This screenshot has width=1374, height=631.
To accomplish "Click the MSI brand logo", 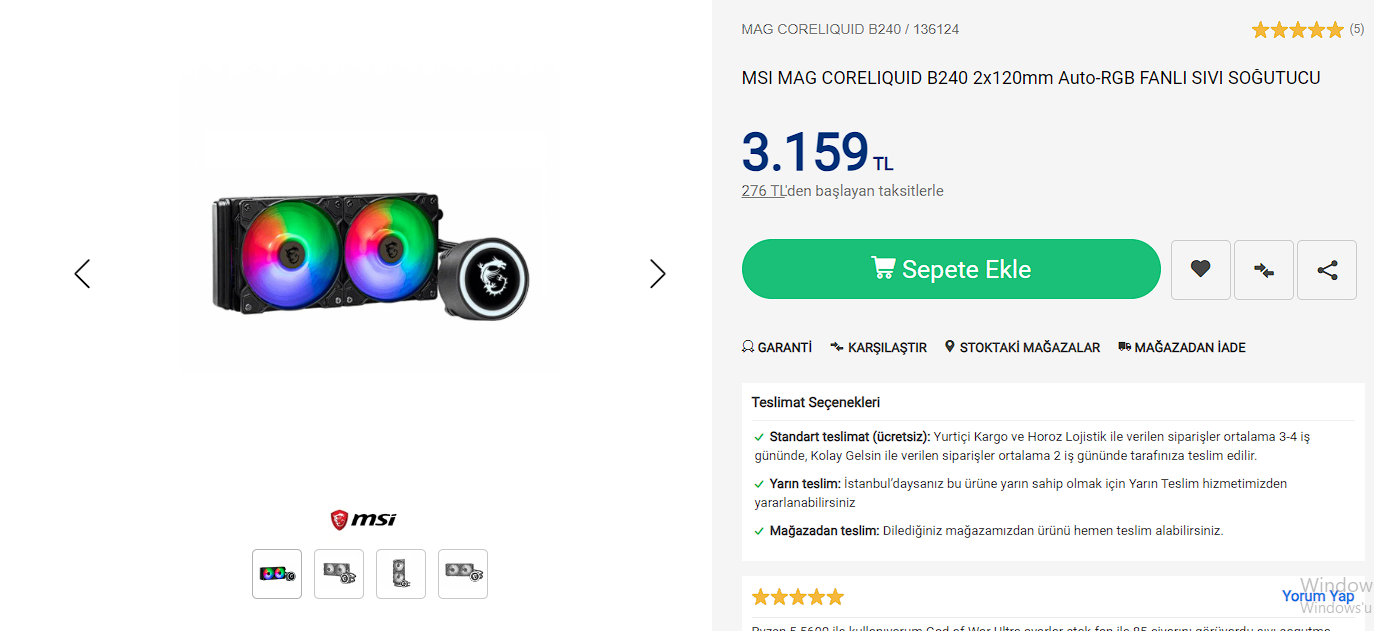I will click(x=363, y=519).
